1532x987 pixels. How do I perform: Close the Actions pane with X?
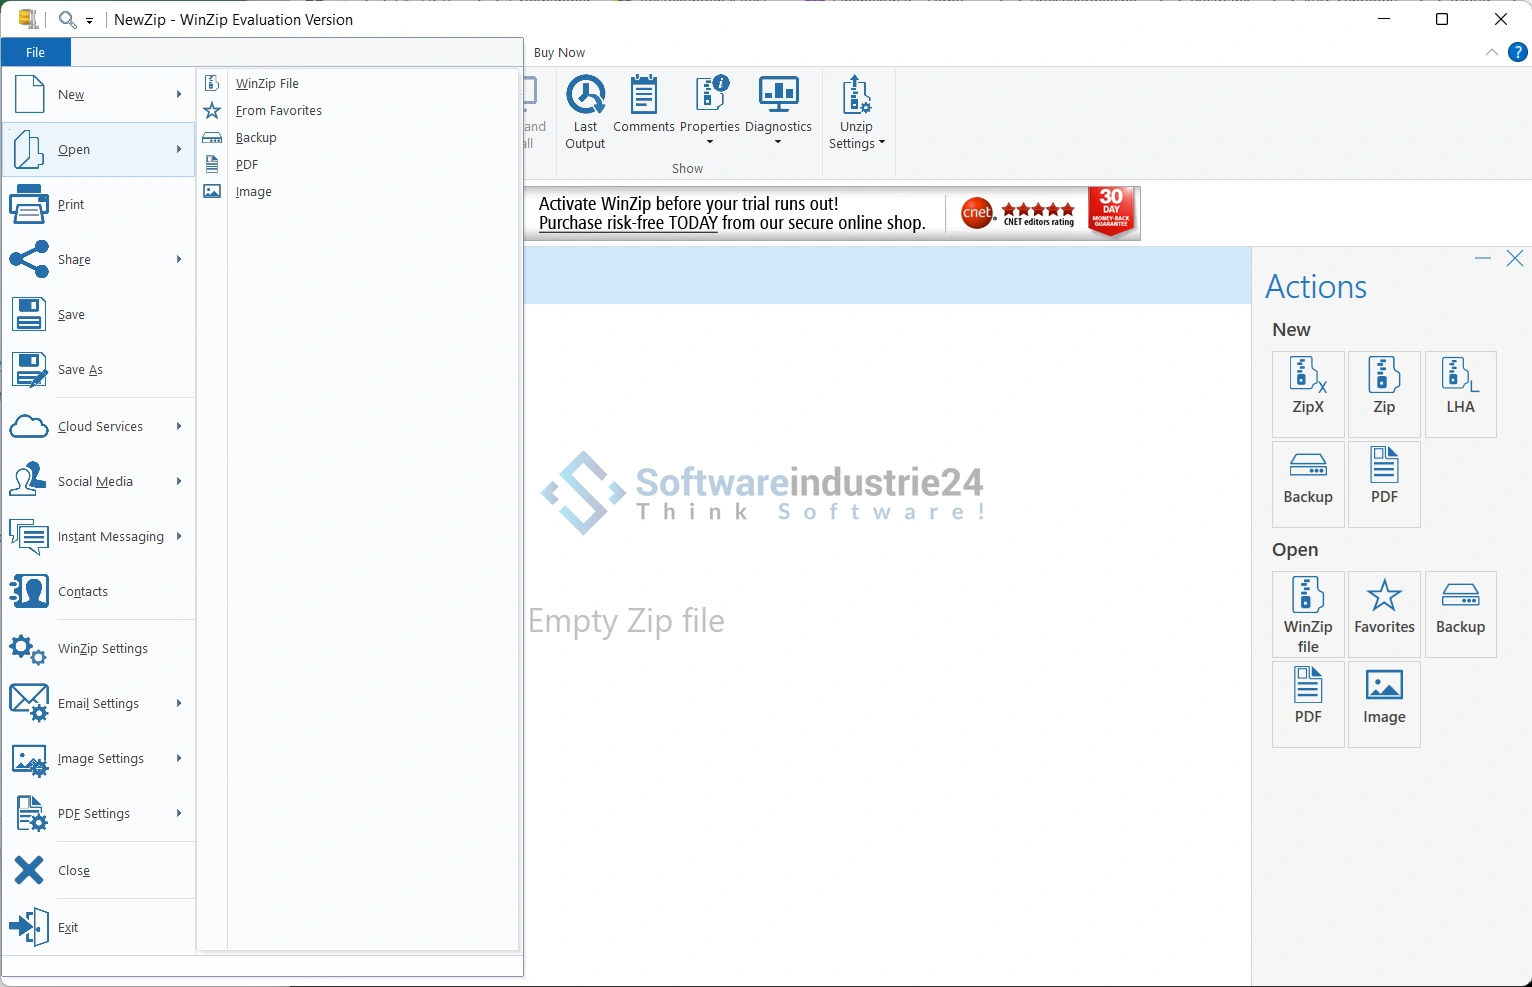point(1514,259)
